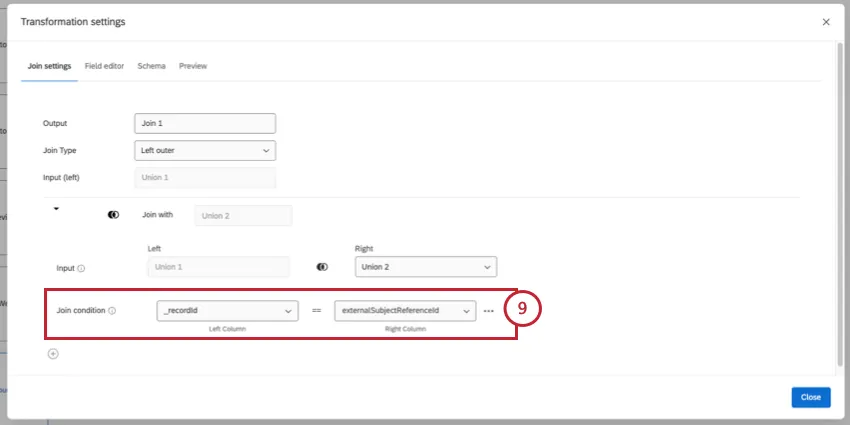Open the Schema tab
The height and width of the screenshot is (425, 850).
point(151,66)
